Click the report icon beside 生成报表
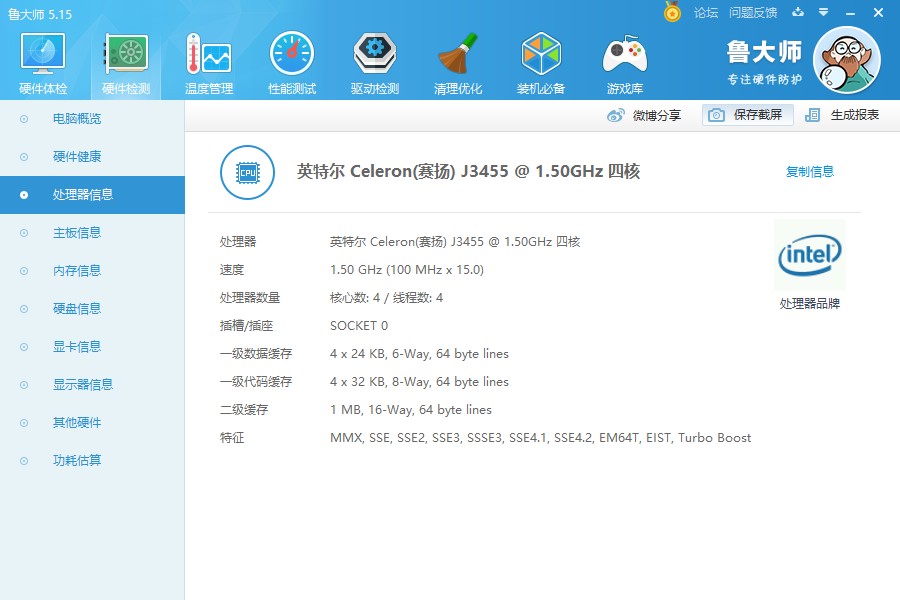Image resolution: width=900 pixels, height=600 pixels. coord(812,115)
